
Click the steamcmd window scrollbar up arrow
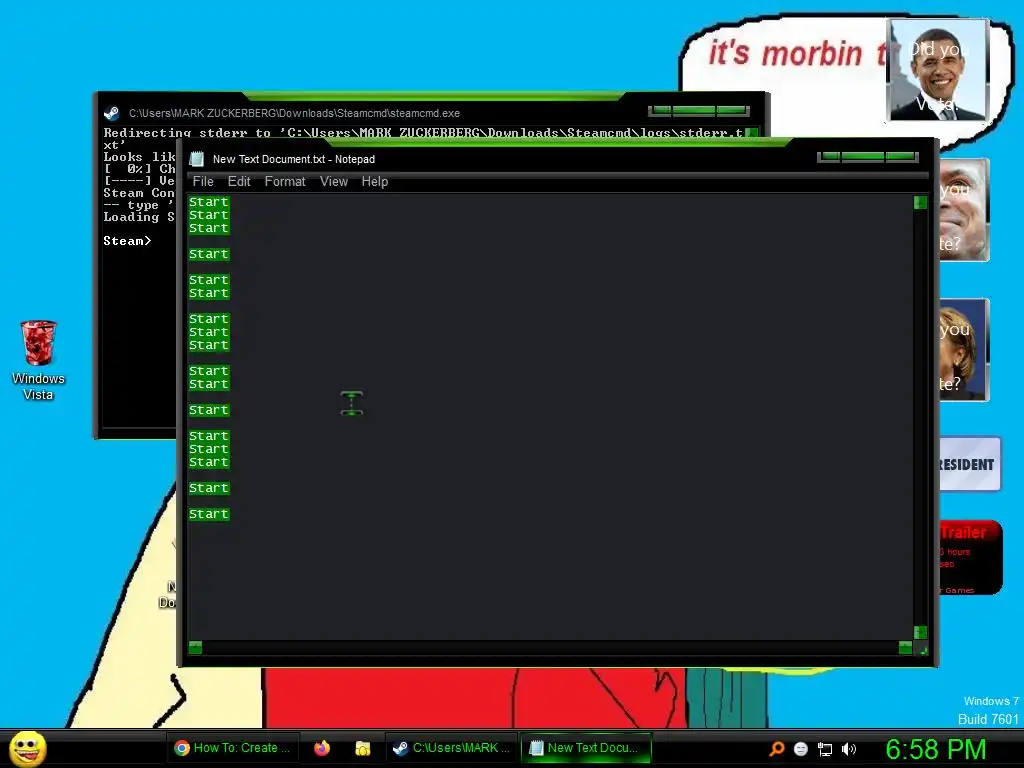(752, 133)
